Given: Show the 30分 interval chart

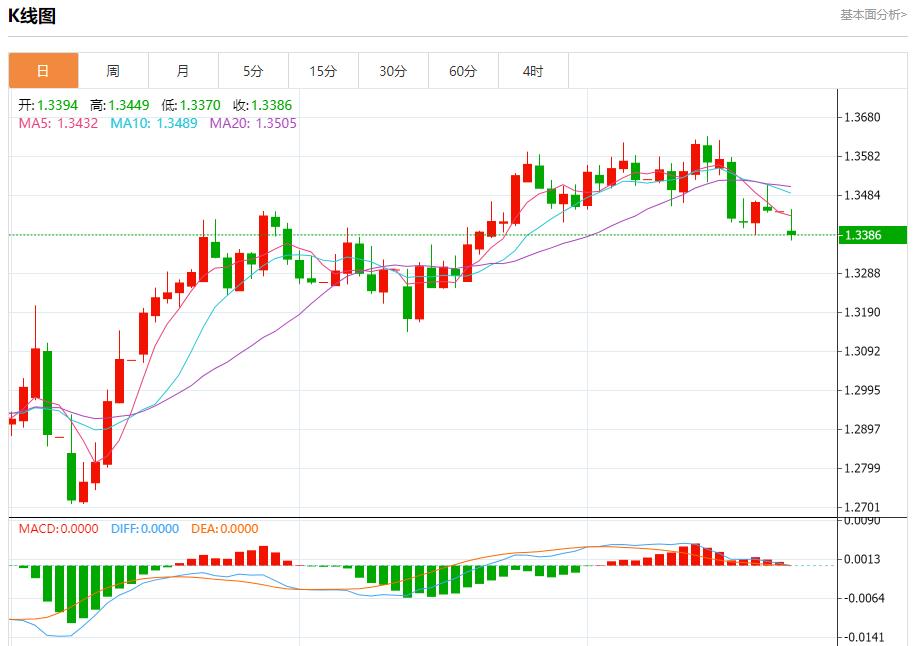Looking at the screenshot, I should point(393,71).
